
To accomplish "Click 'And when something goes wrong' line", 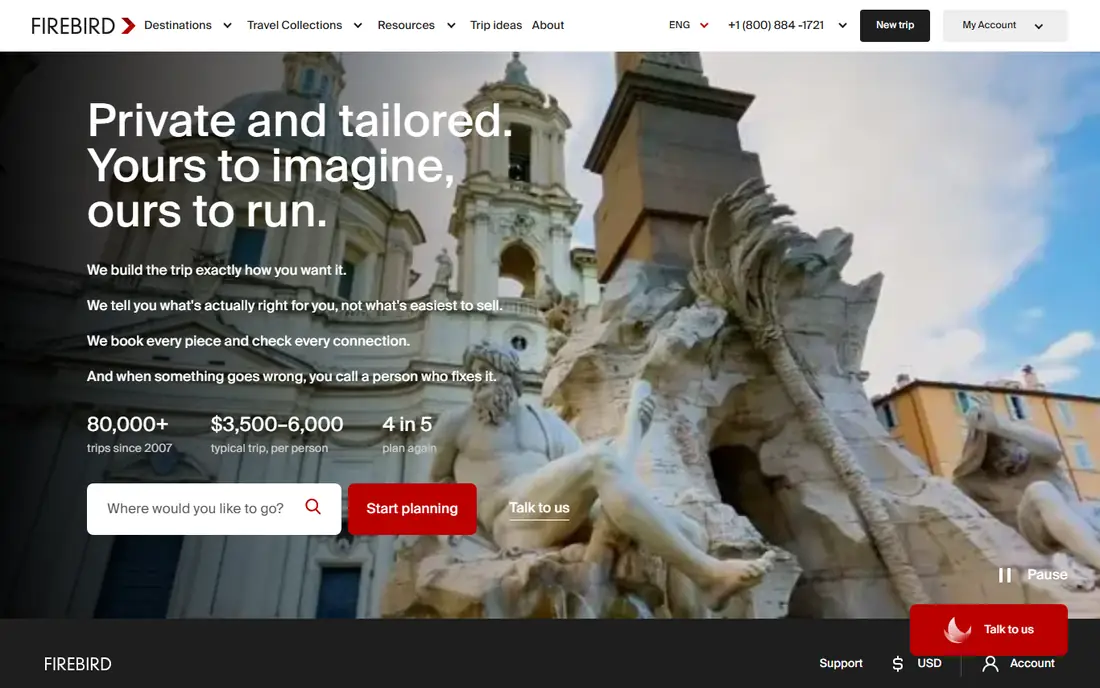I will (x=292, y=377).
